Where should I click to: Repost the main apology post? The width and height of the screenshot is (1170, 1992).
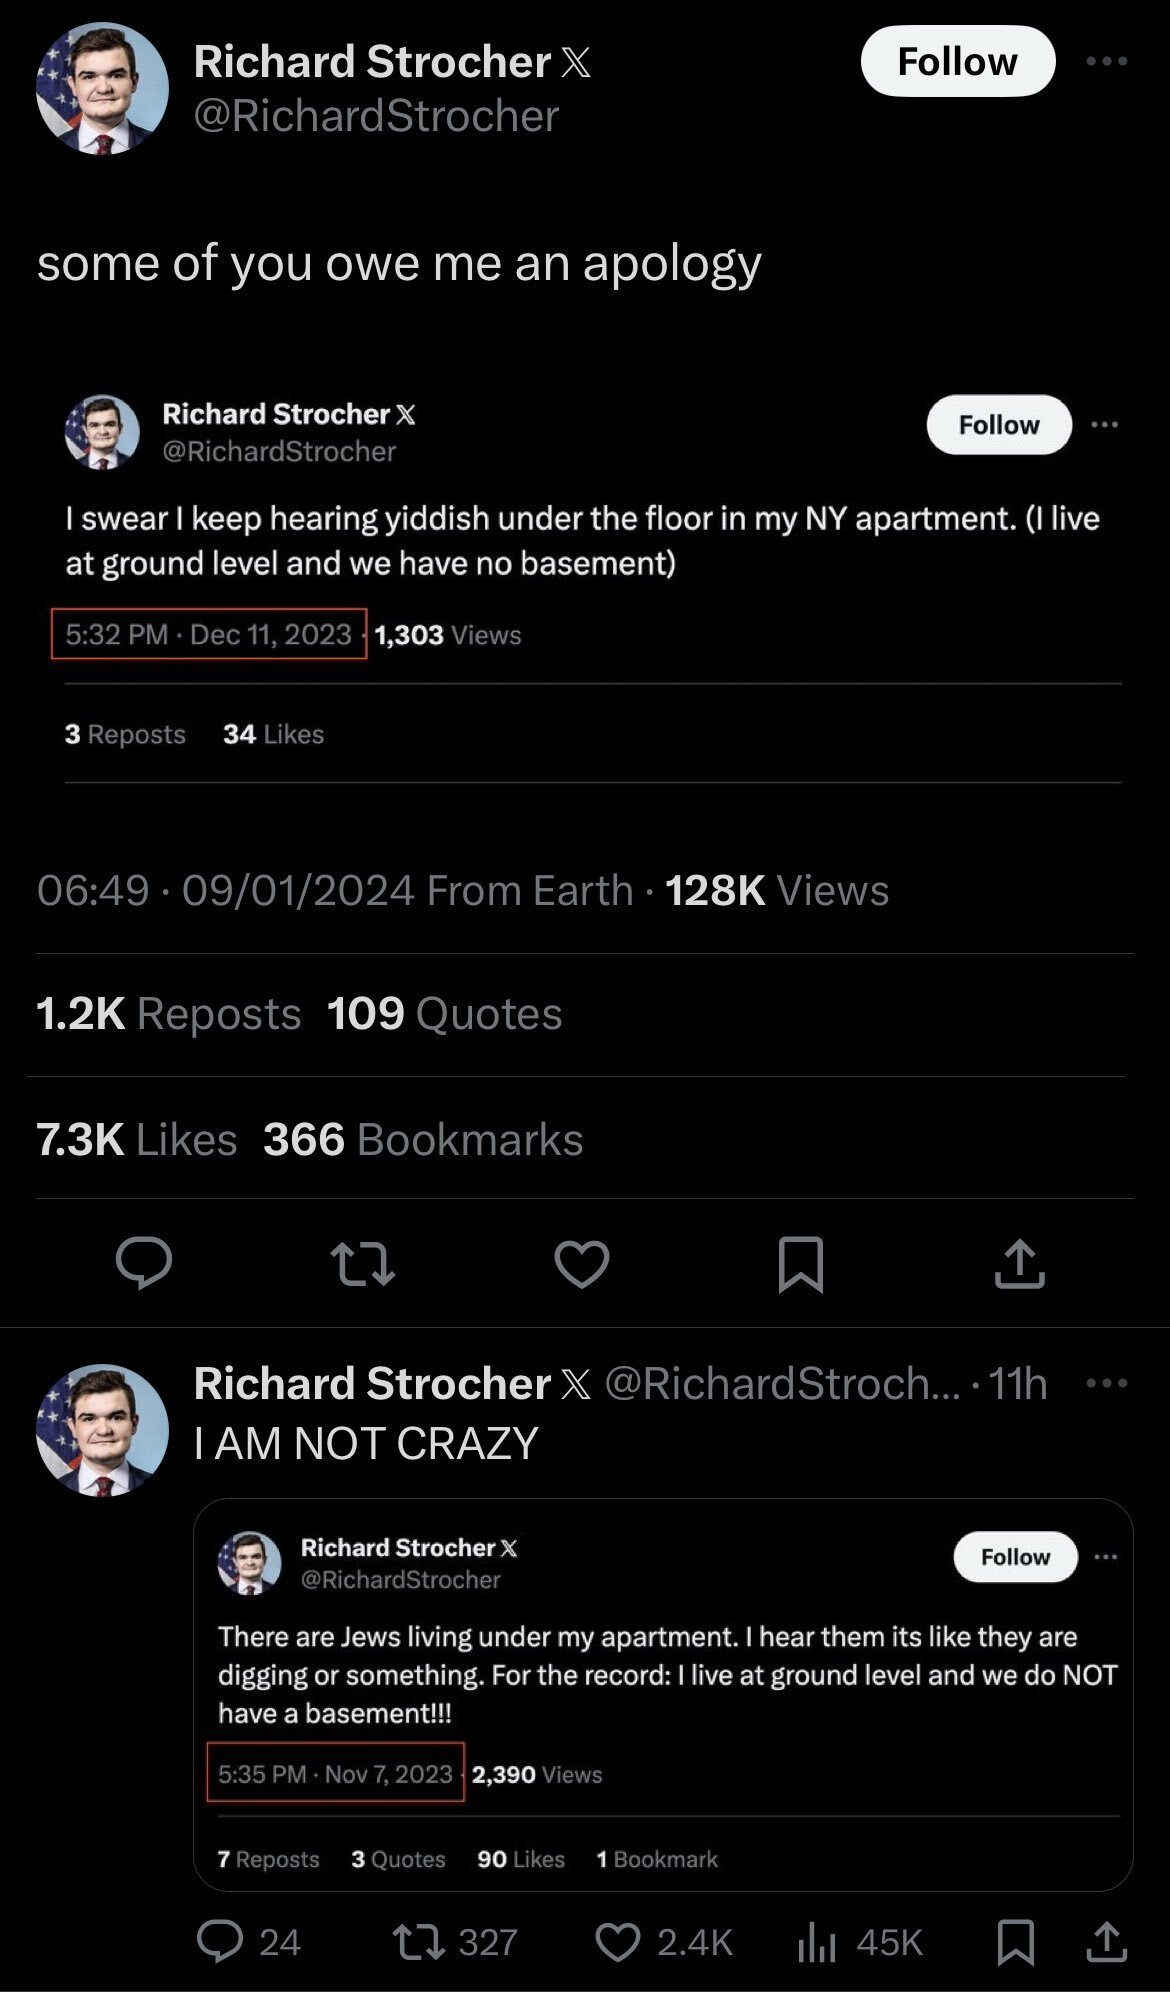363,1262
